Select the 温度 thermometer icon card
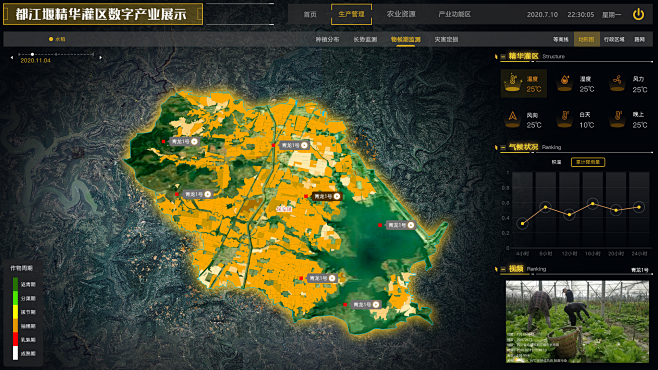Image resolution: width=658 pixels, height=370 pixels. click(524, 83)
